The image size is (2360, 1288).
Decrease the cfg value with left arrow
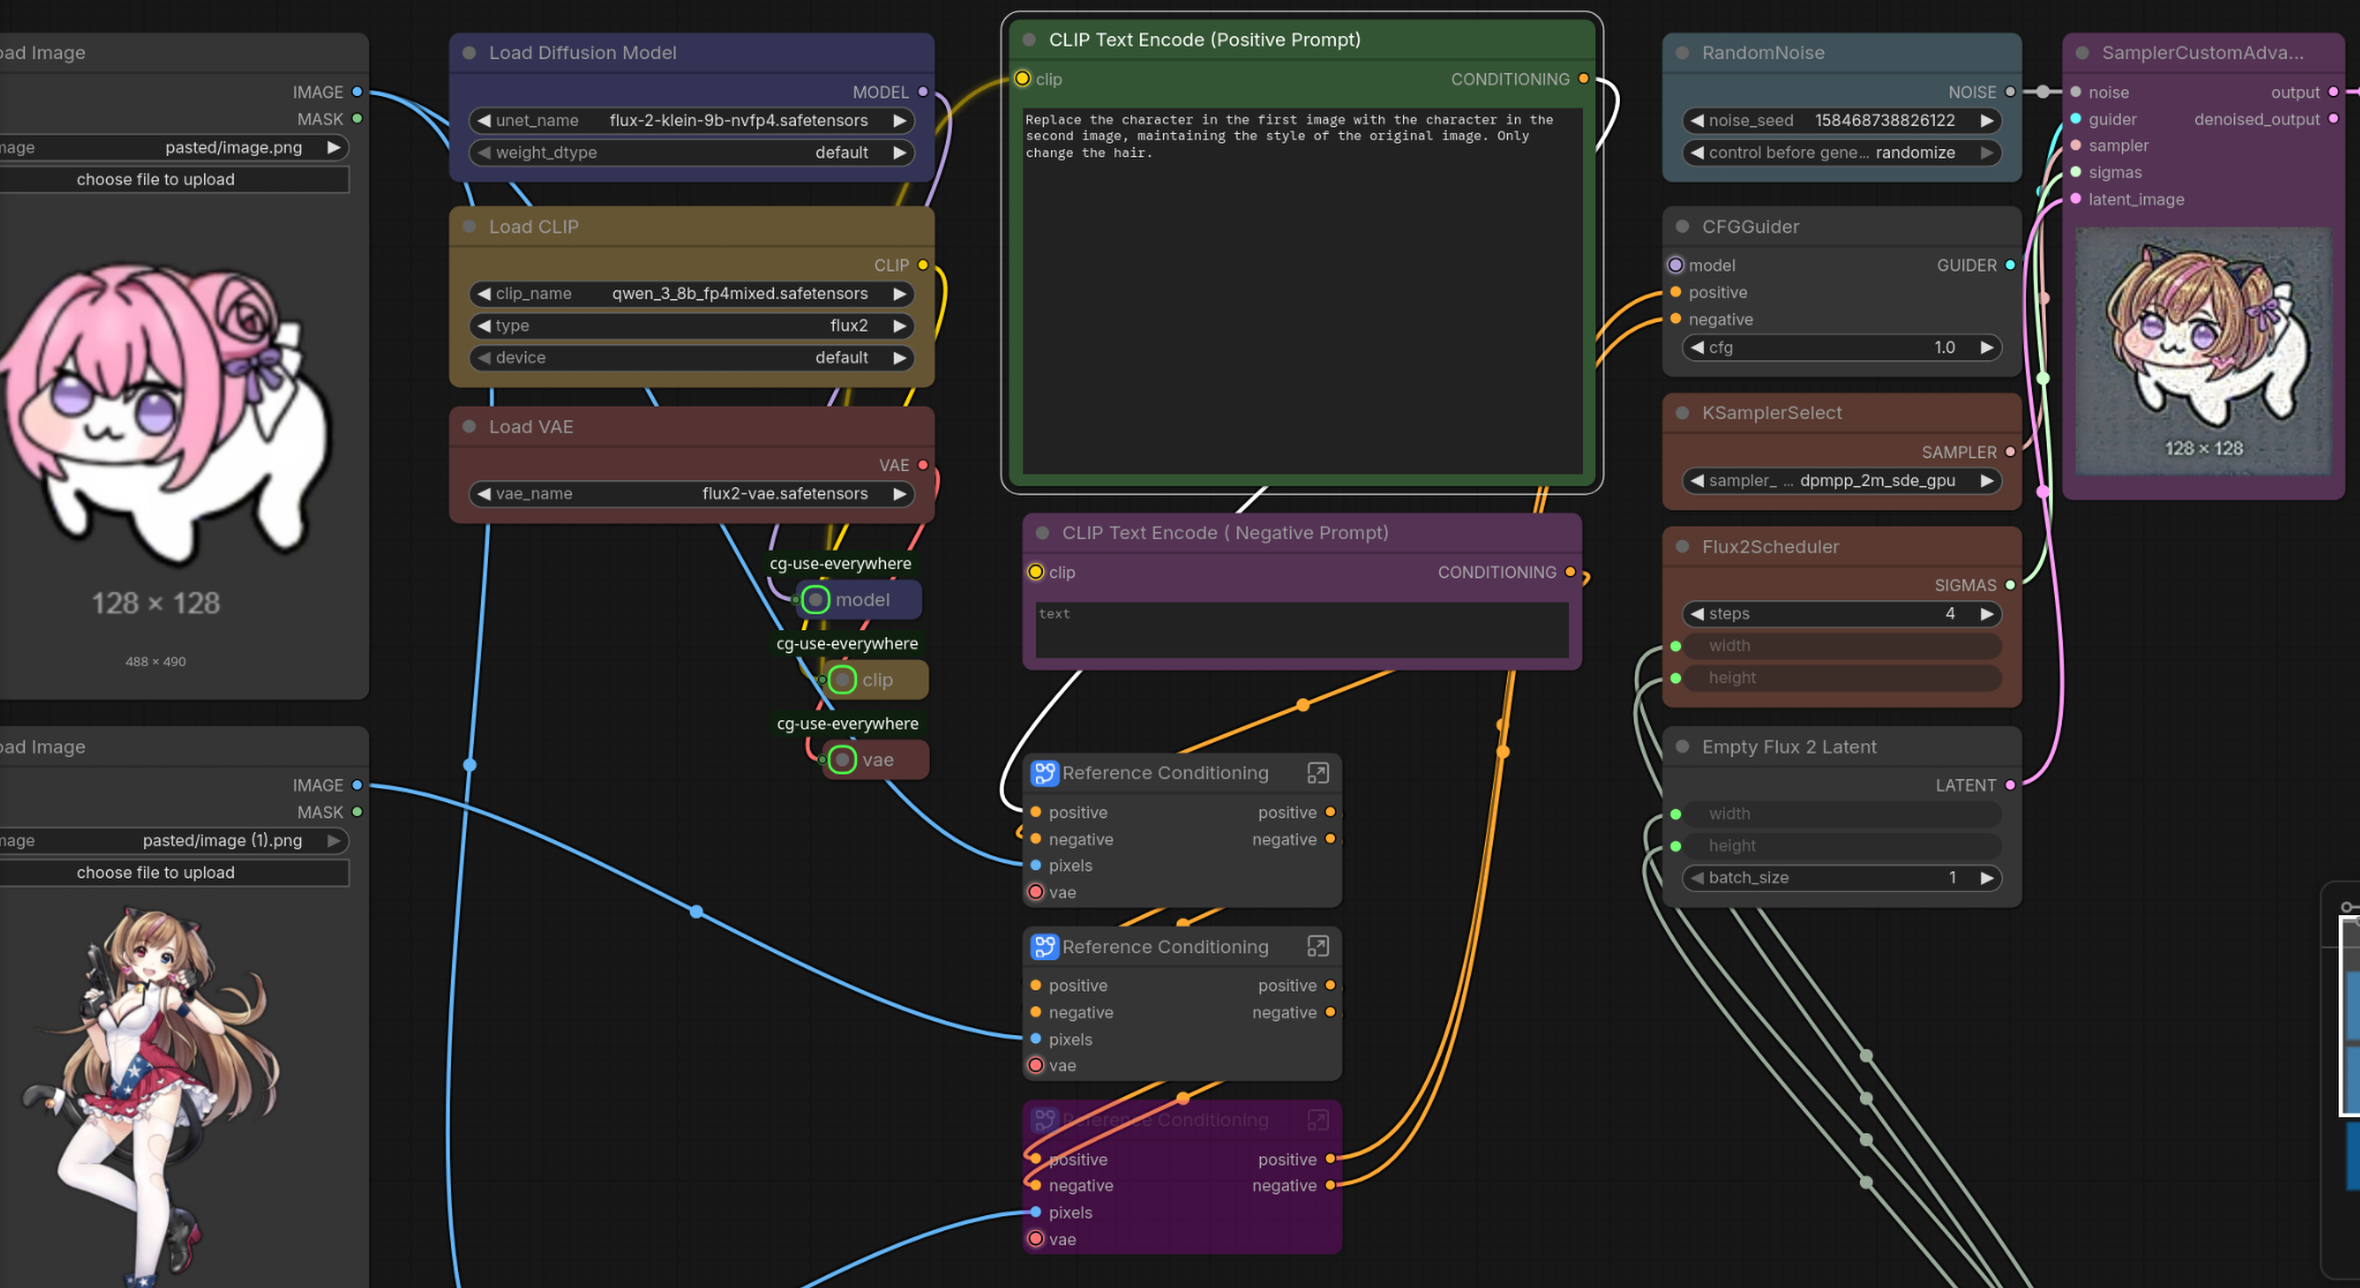pyautogui.click(x=1697, y=348)
